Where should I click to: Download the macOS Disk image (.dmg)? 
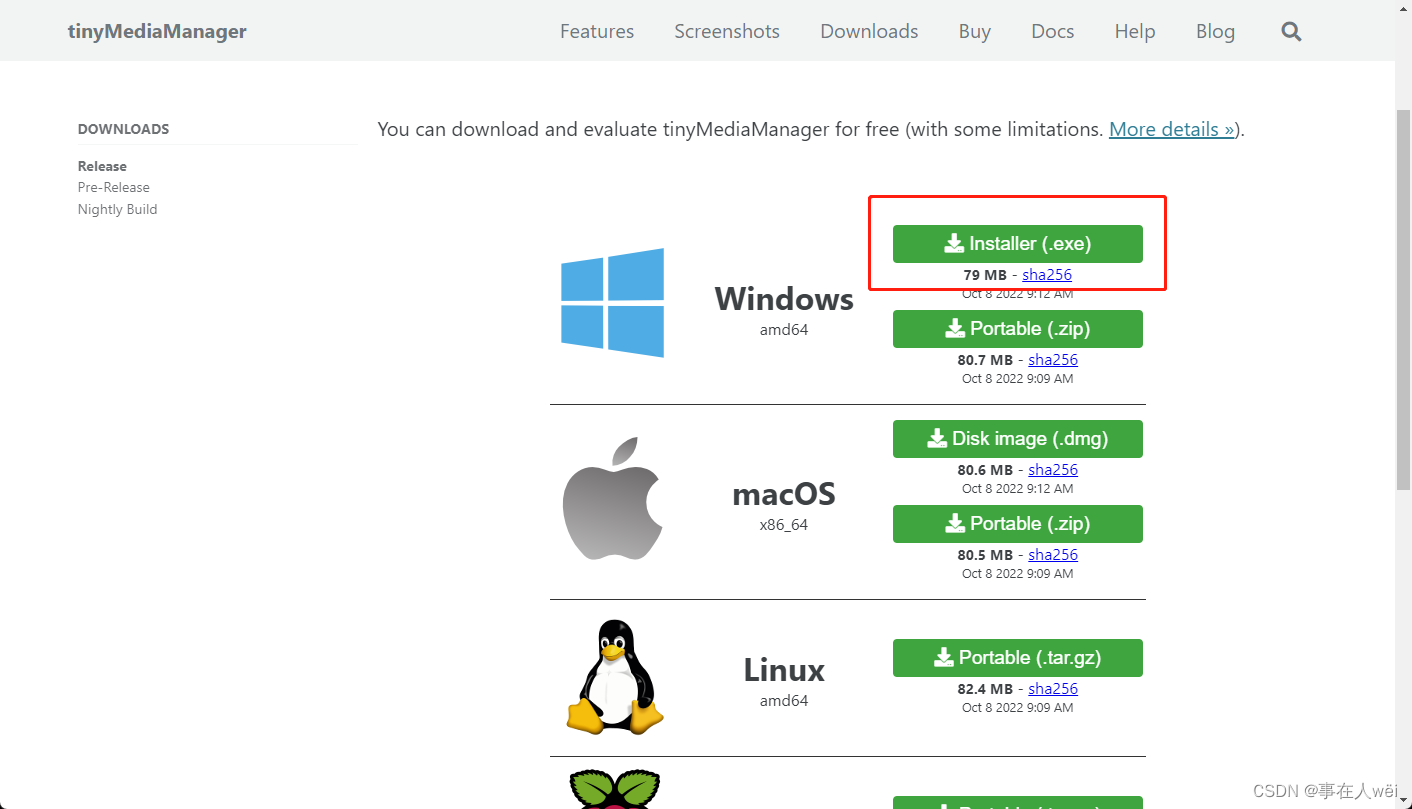tap(1017, 438)
